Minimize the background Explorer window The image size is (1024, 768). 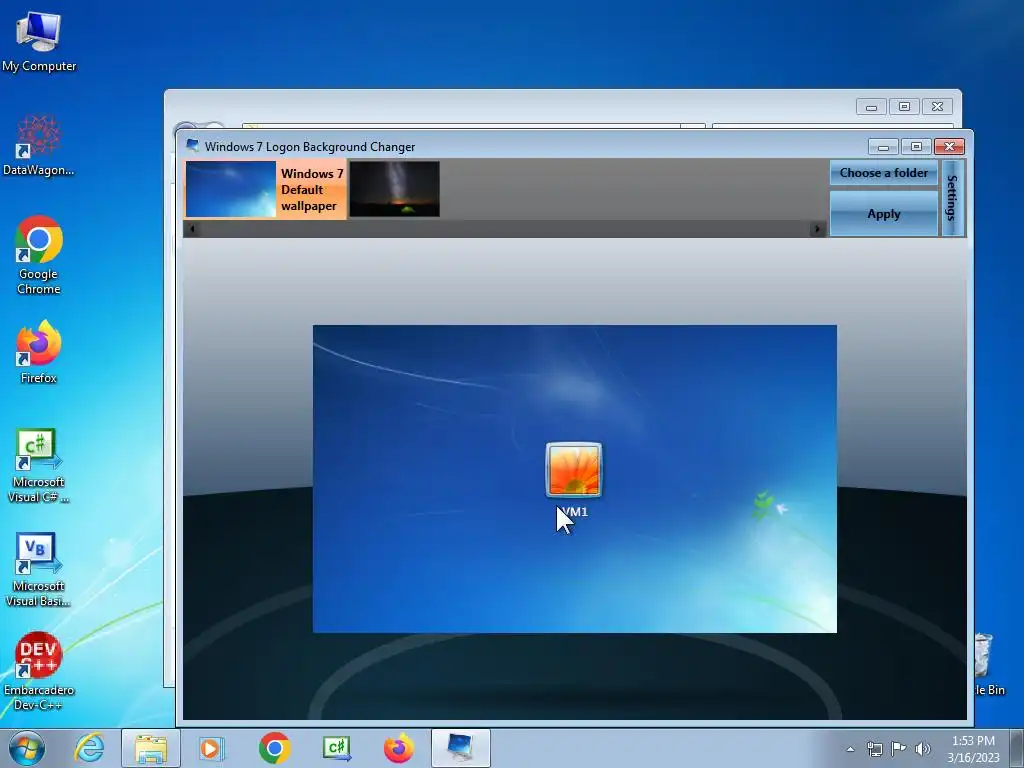coord(871,106)
